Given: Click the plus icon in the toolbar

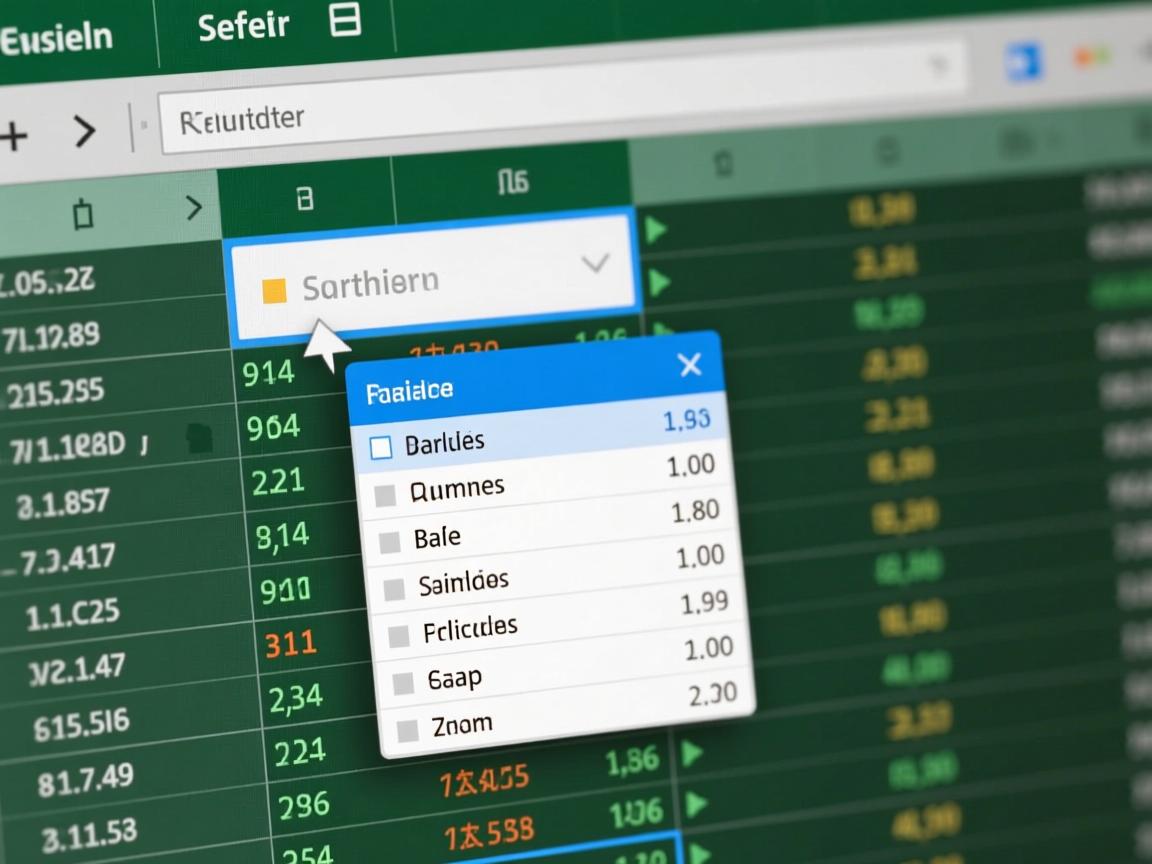Looking at the screenshot, I should point(12,134).
